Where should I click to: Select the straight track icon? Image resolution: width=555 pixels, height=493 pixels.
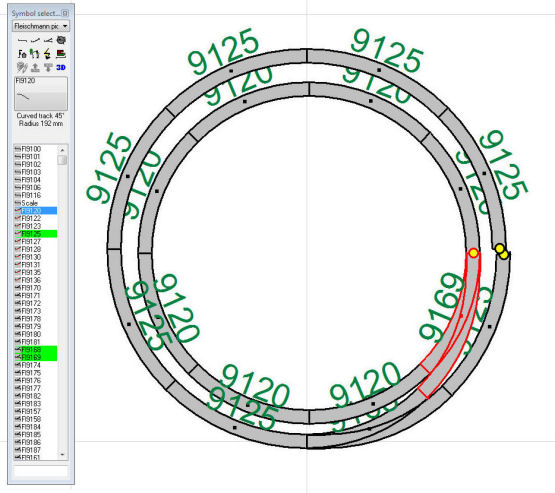coord(22,40)
